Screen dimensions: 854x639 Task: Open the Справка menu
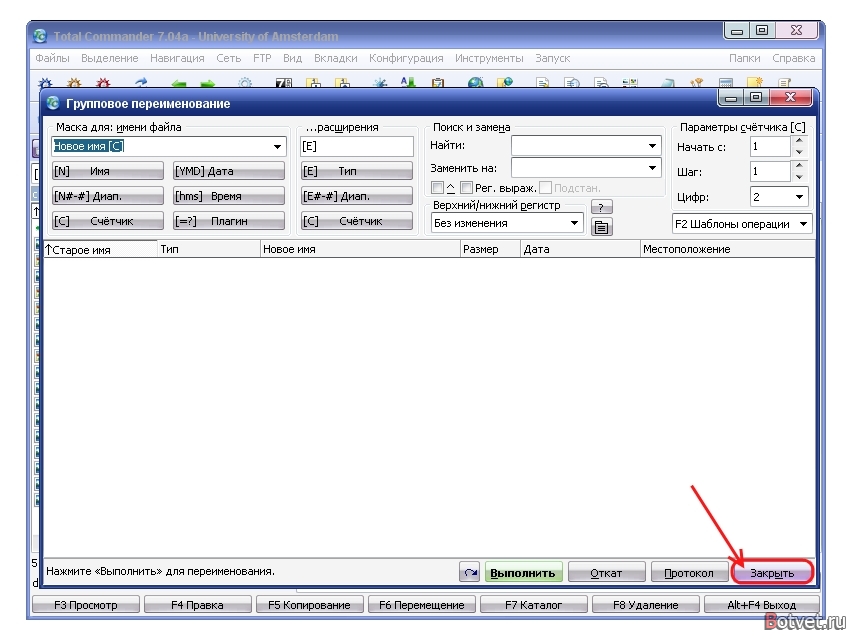(x=794, y=58)
